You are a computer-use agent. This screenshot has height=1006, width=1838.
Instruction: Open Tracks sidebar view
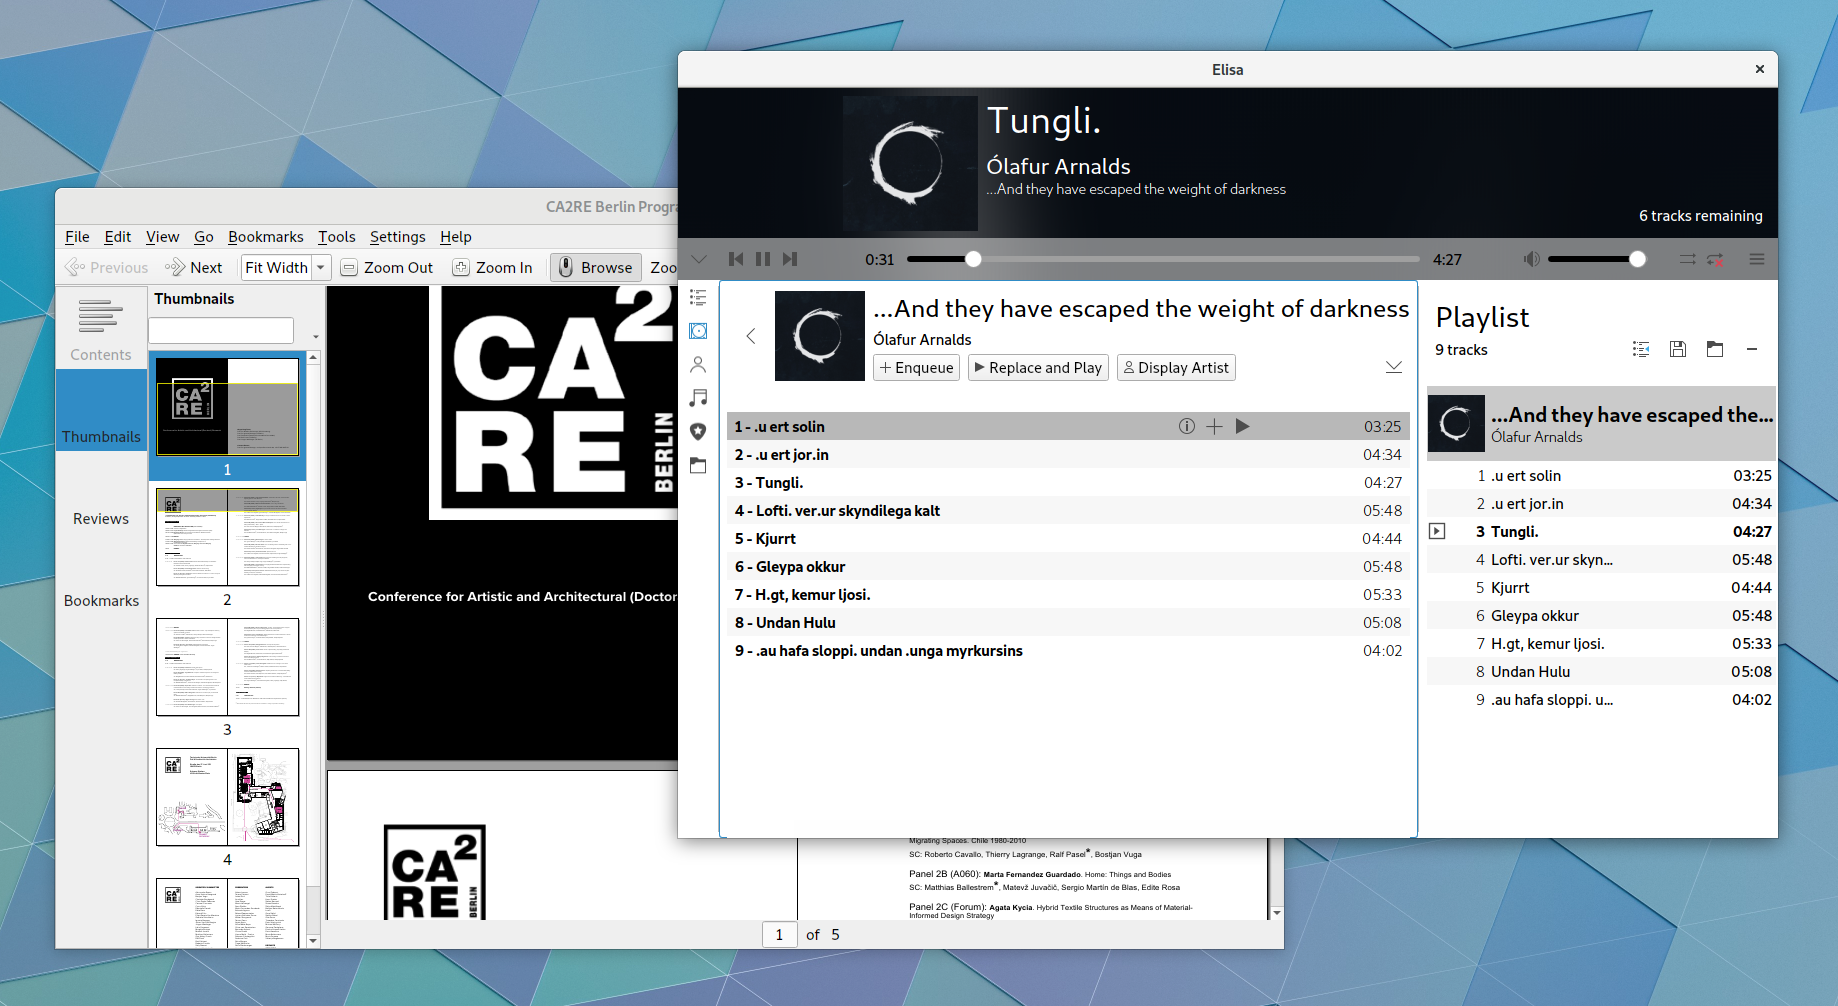698,398
